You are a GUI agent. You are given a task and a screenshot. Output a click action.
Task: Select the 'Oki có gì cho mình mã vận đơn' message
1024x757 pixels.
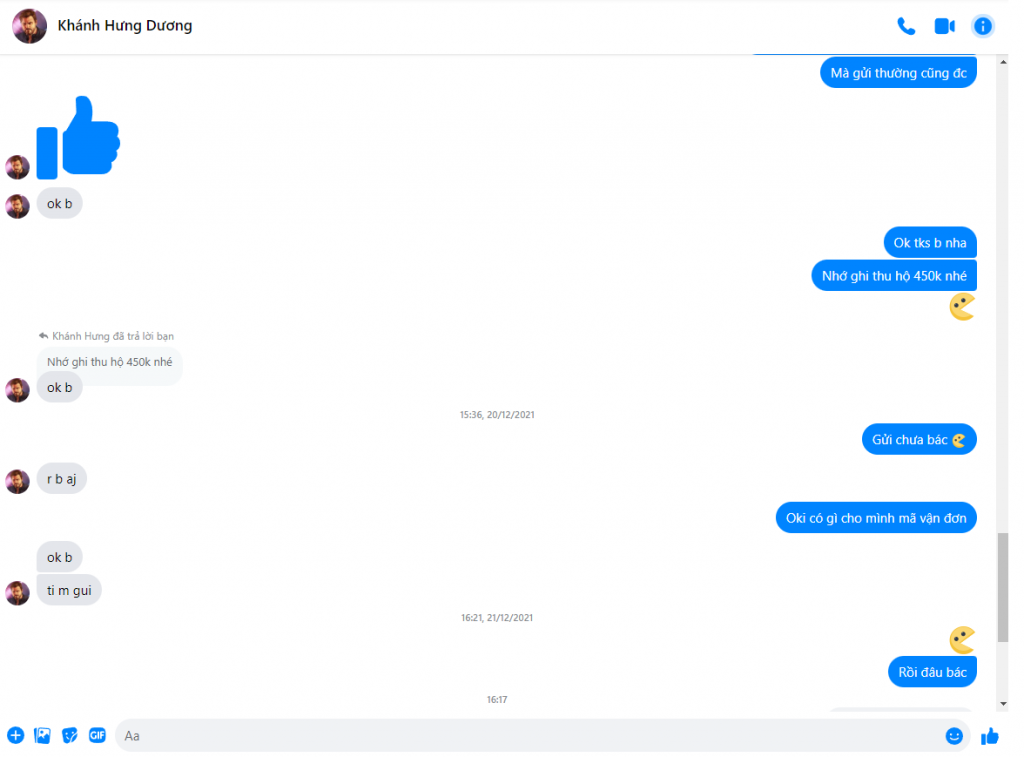(876, 518)
